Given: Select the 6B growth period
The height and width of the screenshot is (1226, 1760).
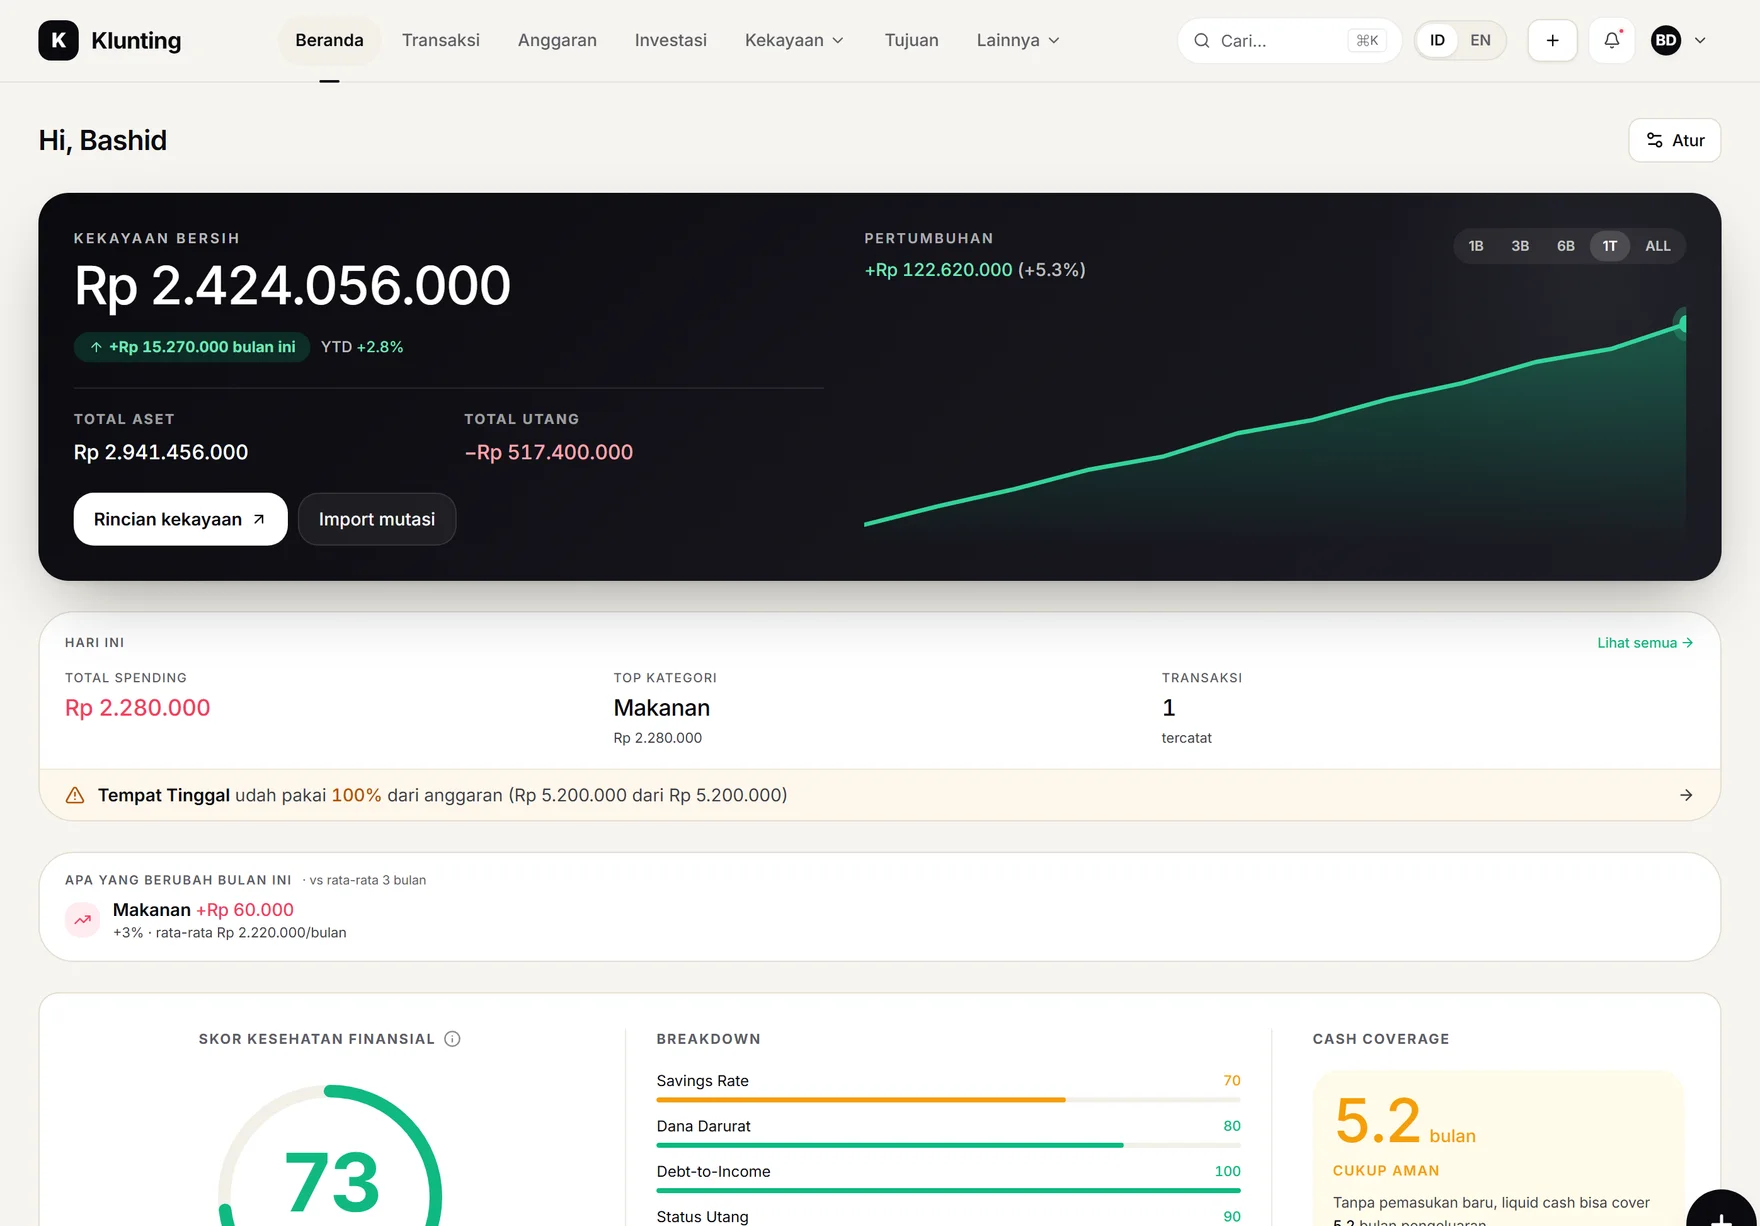Looking at the screenshot, I should click(1565, 246).
